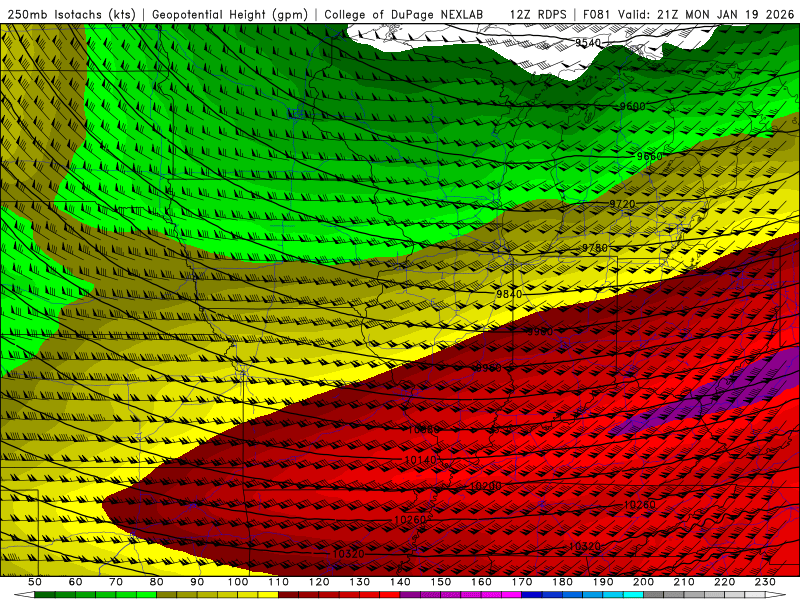Click the 9960 height contour label
Image resolution: width=800 pixels, height=600 pixels.
point(489,368)
